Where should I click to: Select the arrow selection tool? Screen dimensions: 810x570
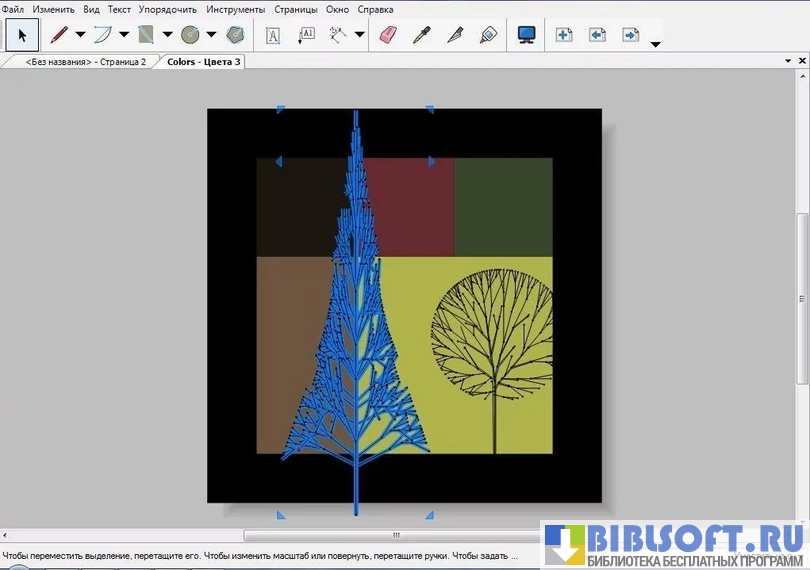coord(23,35)
